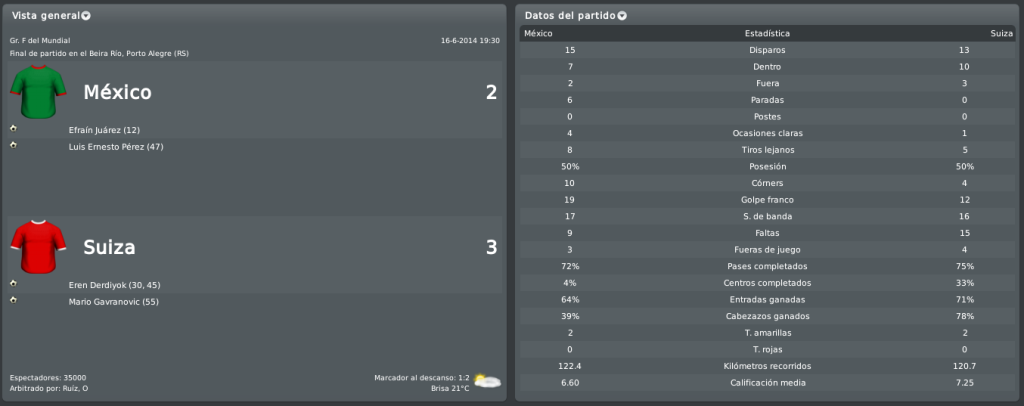Select scorer Mario Gavranovic (55)
1024x406 pixels.
(x=114, y=302)
